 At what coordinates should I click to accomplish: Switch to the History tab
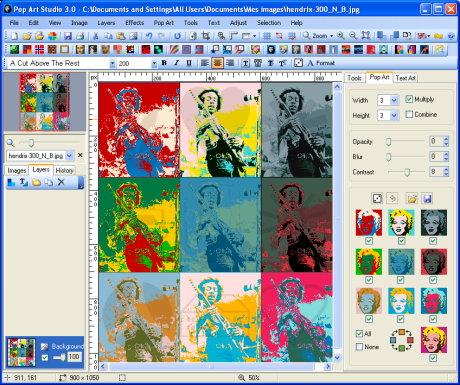pos(64,170)
